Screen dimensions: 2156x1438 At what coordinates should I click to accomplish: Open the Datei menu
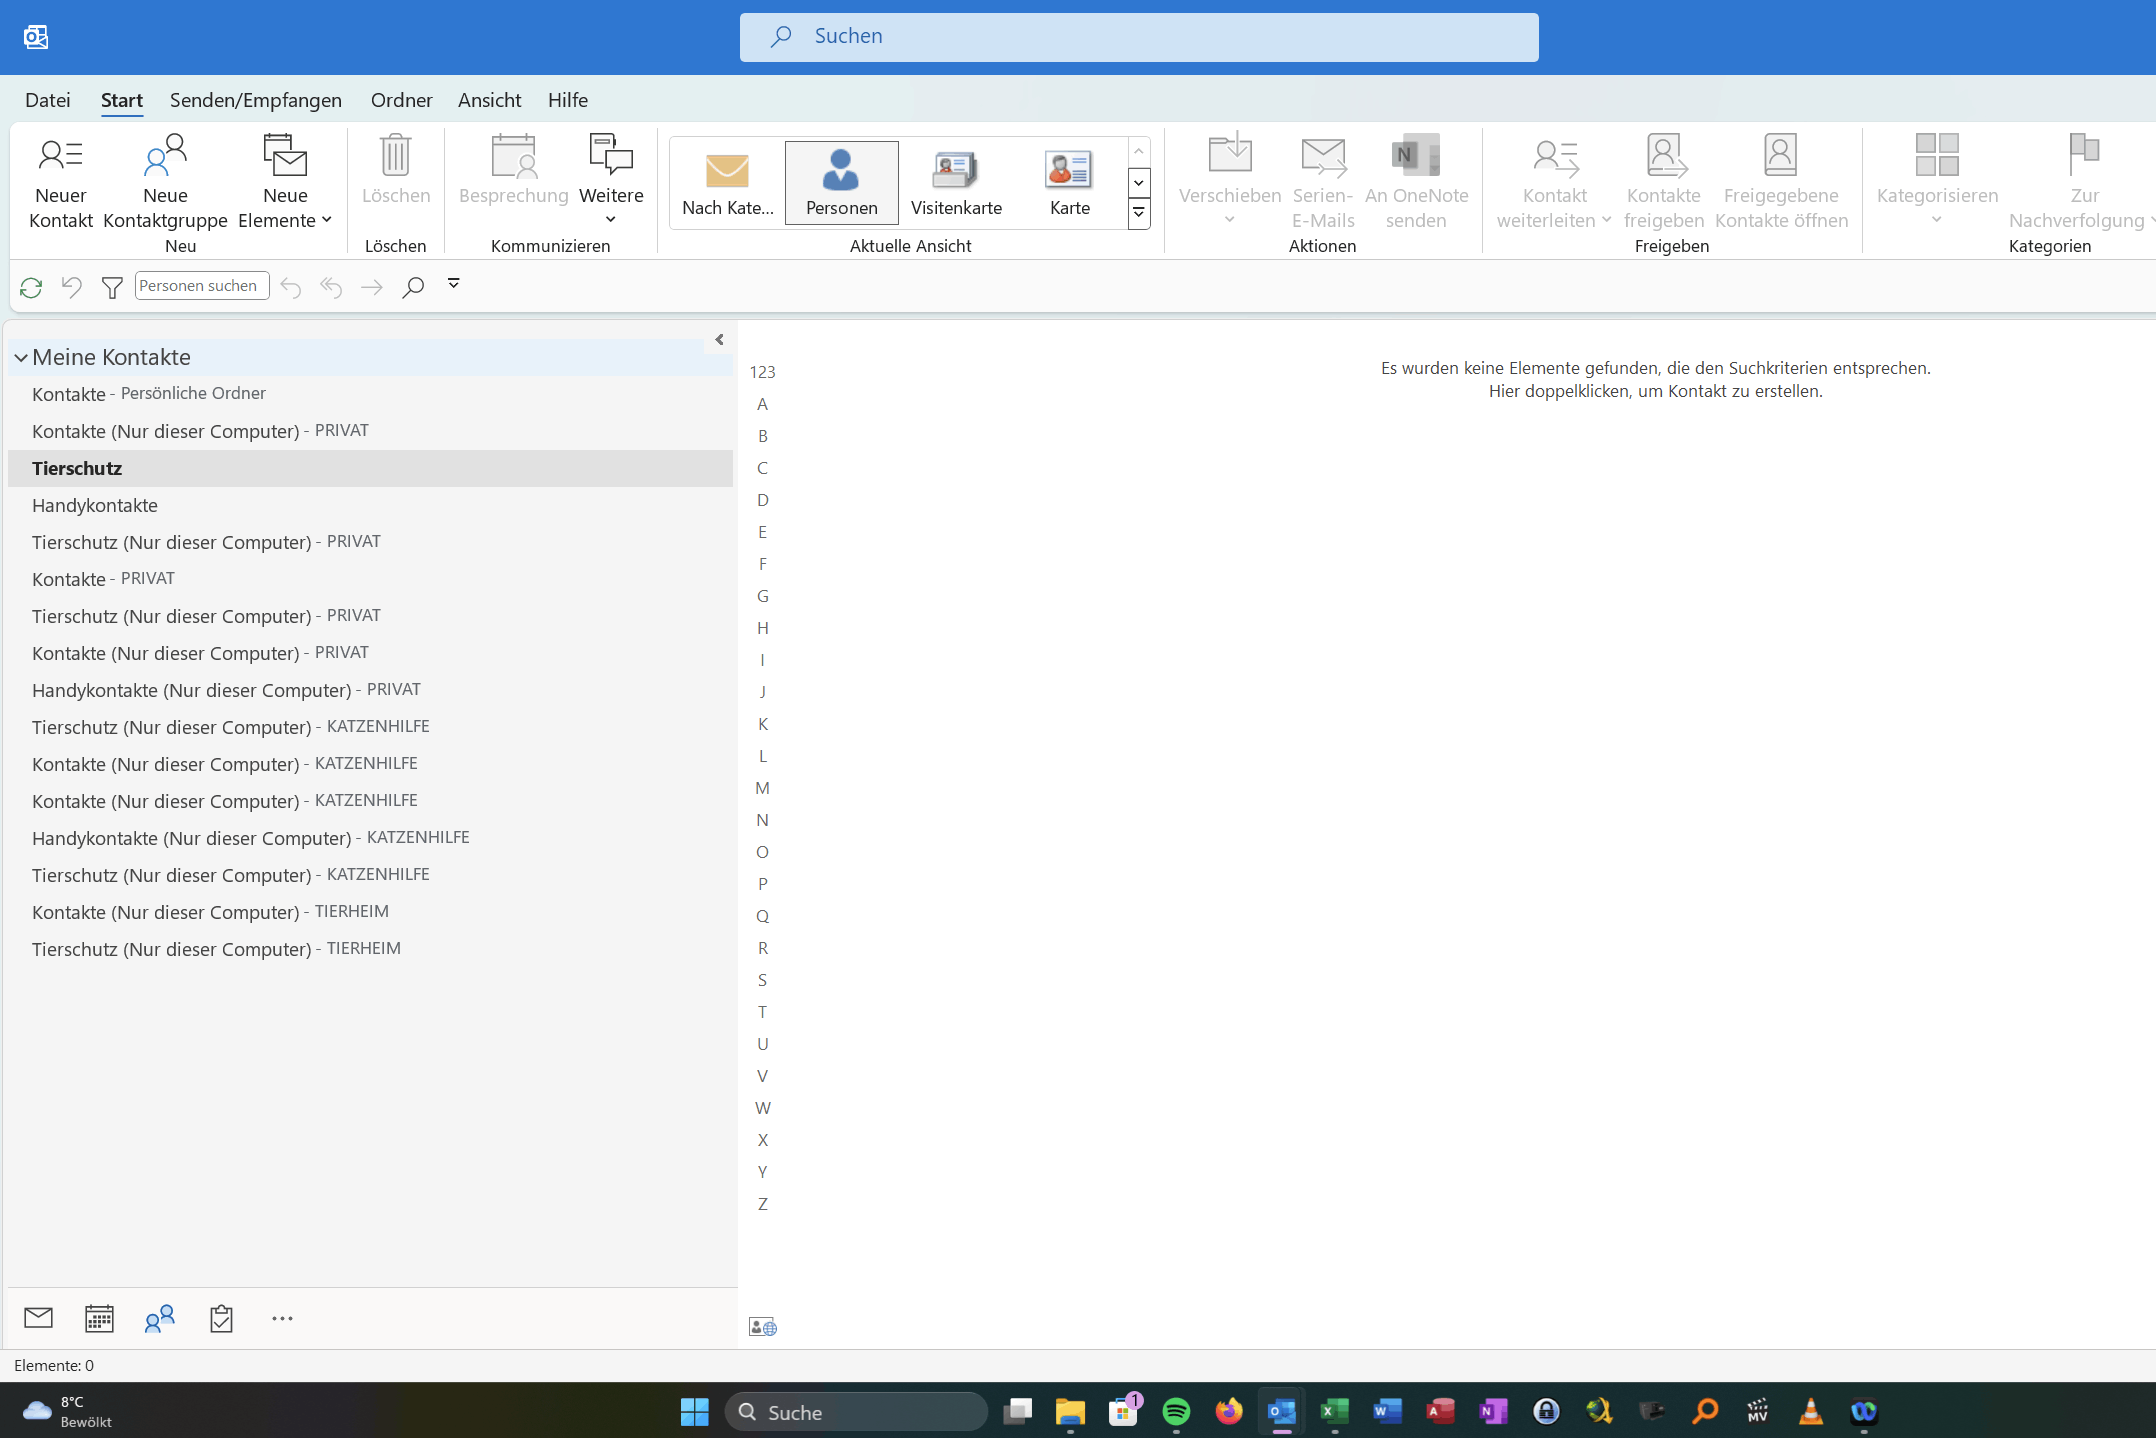click(47, 100)
